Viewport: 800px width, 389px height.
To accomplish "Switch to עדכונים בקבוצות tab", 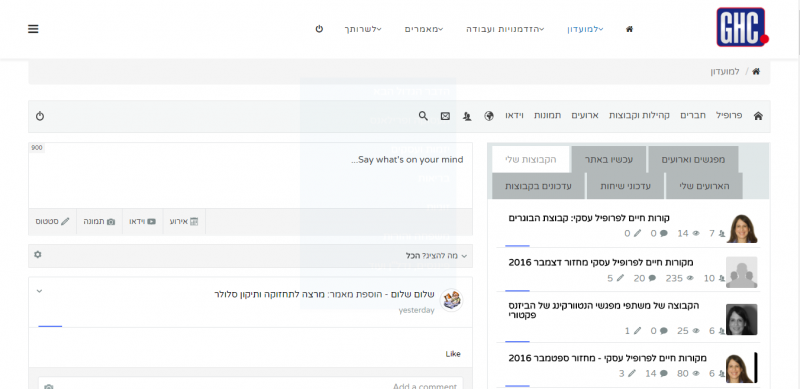I will [x=538, y=186].
